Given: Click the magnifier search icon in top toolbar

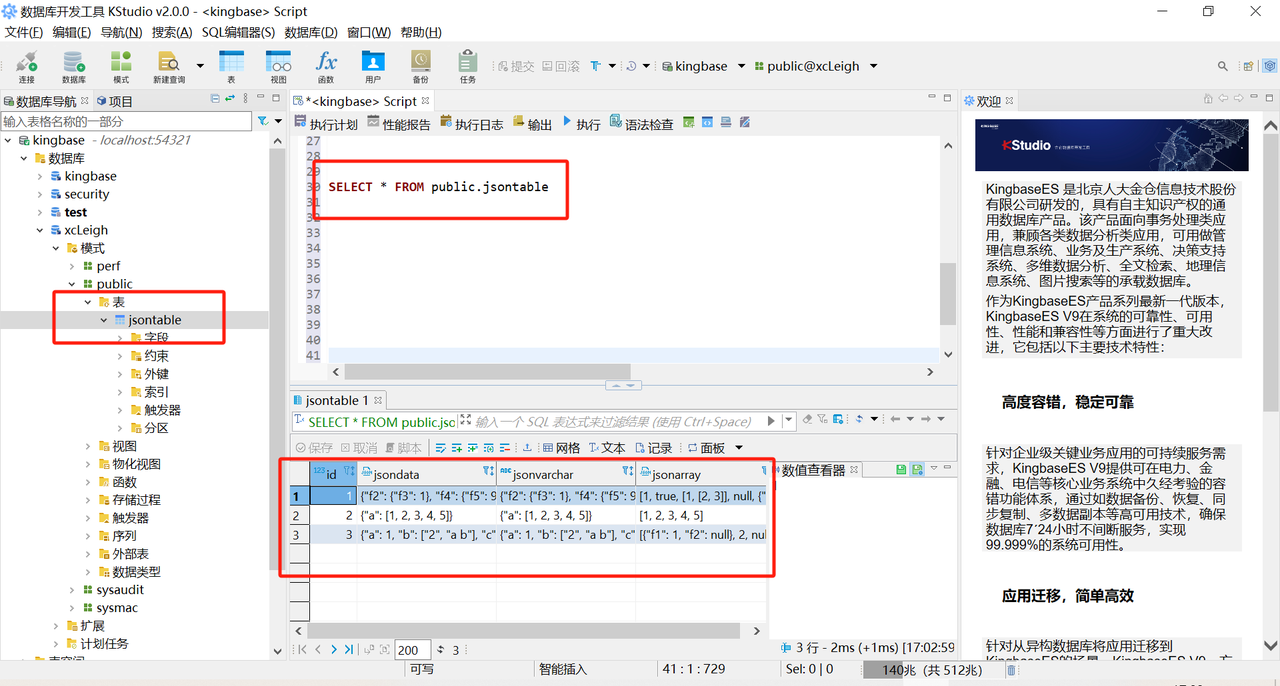Looking at the screenshot, I should 1223,66.
